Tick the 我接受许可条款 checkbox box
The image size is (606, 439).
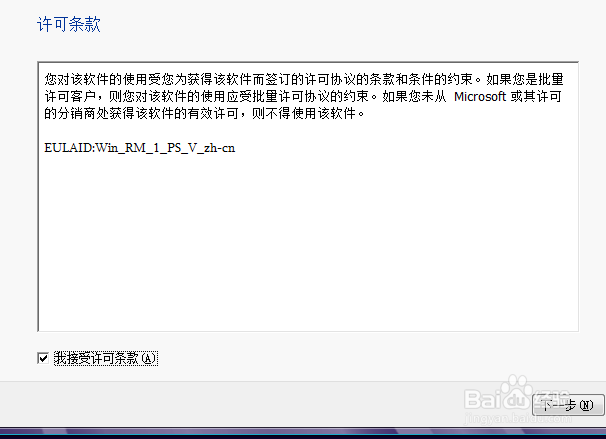pos(43,358)
